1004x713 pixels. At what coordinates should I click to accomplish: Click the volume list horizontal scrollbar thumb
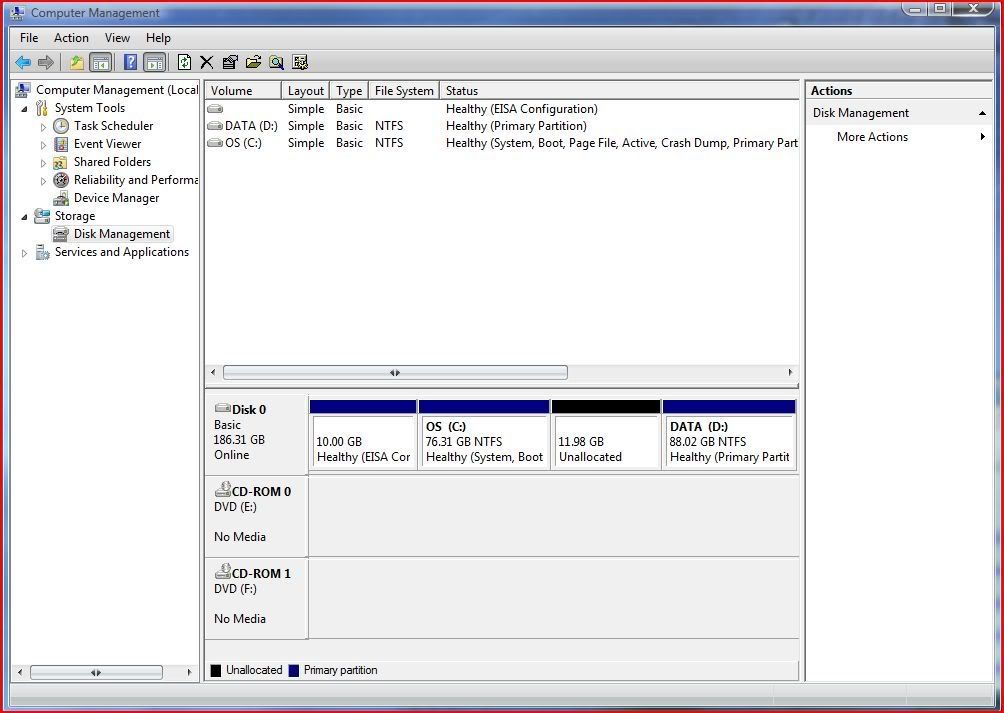(x=395, y=372)
